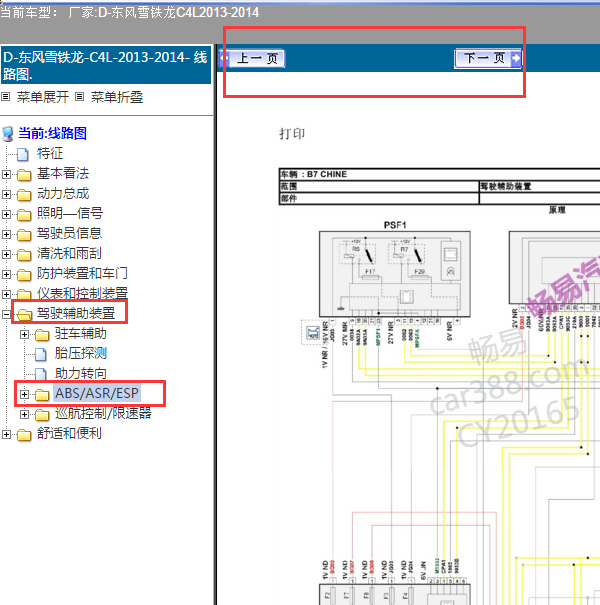Collapse the 驾驶辅助装置 folder
The image size is (600, 605).
point(6,314)
